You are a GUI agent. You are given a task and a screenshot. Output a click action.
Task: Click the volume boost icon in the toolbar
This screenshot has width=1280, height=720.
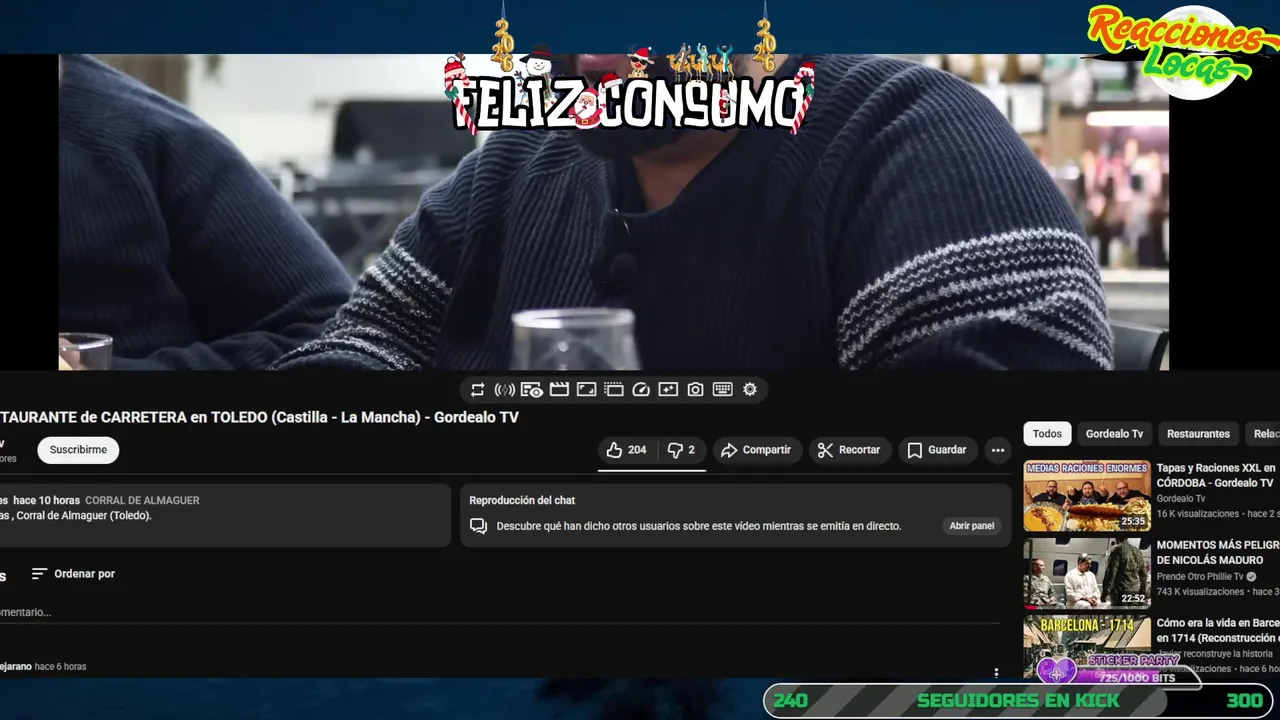click(x=504, y=390)
